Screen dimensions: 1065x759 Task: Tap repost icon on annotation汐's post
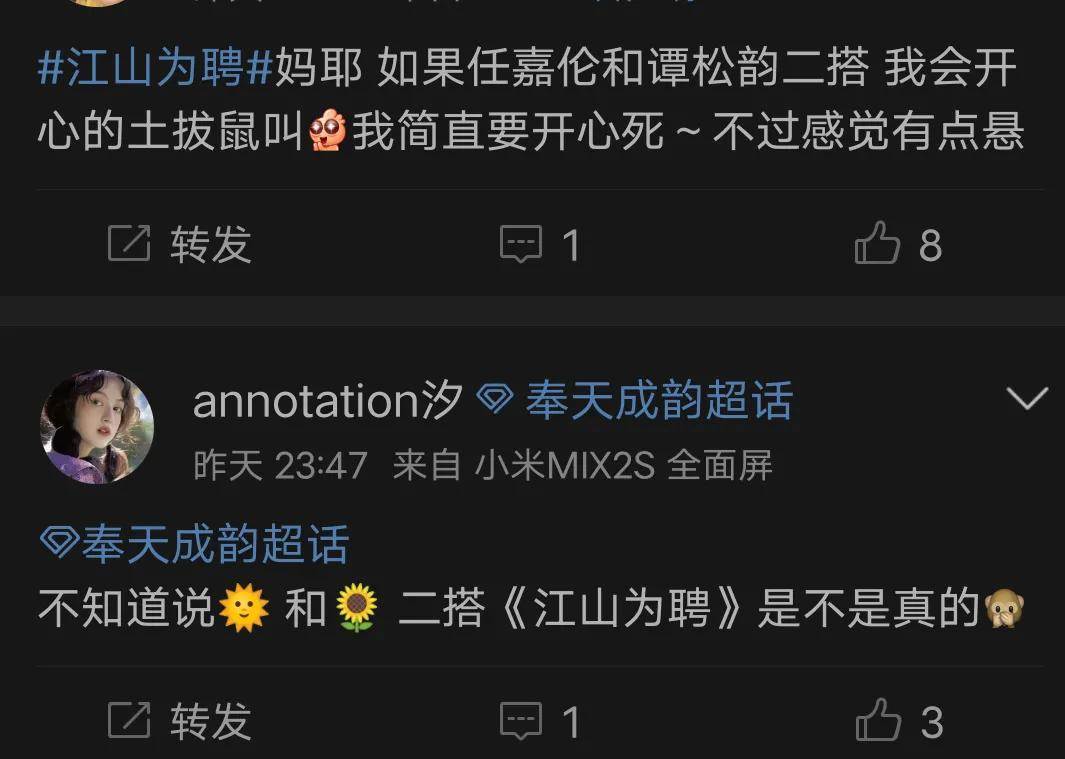click(x=129, y=720)
